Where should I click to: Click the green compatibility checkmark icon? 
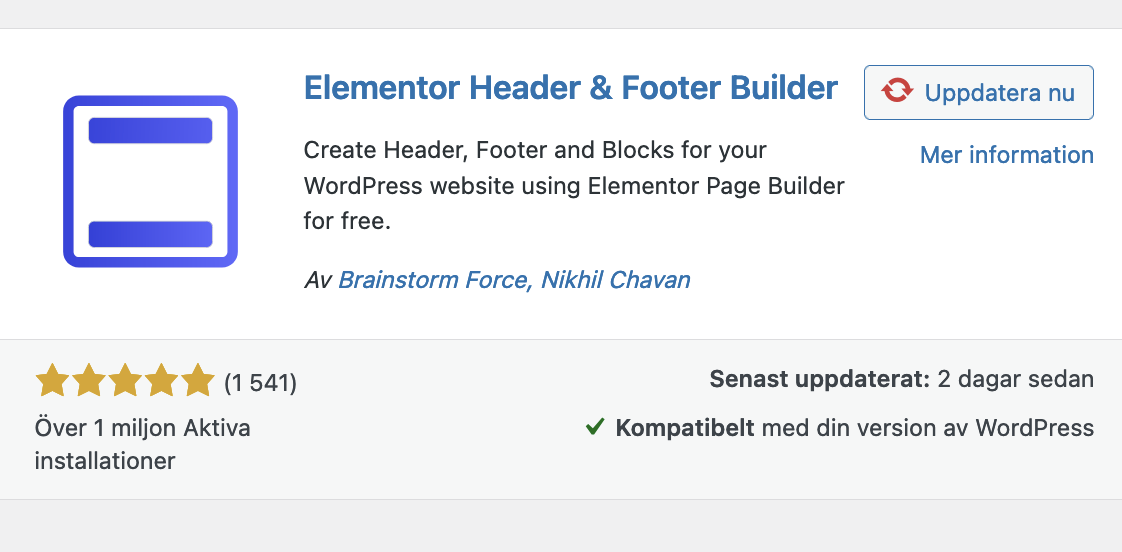tap(595, 428)
